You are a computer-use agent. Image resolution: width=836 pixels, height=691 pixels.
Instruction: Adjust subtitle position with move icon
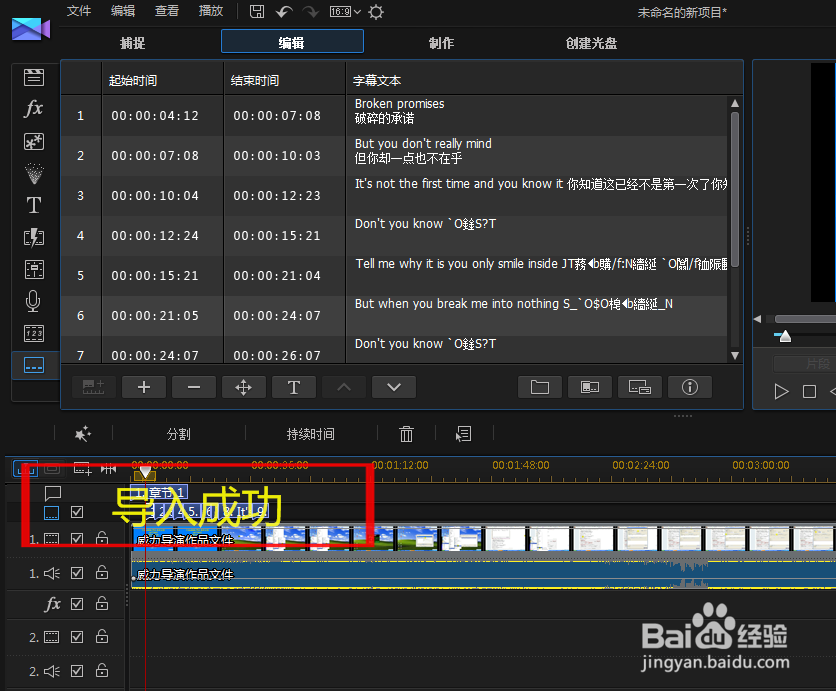[244, 387]
